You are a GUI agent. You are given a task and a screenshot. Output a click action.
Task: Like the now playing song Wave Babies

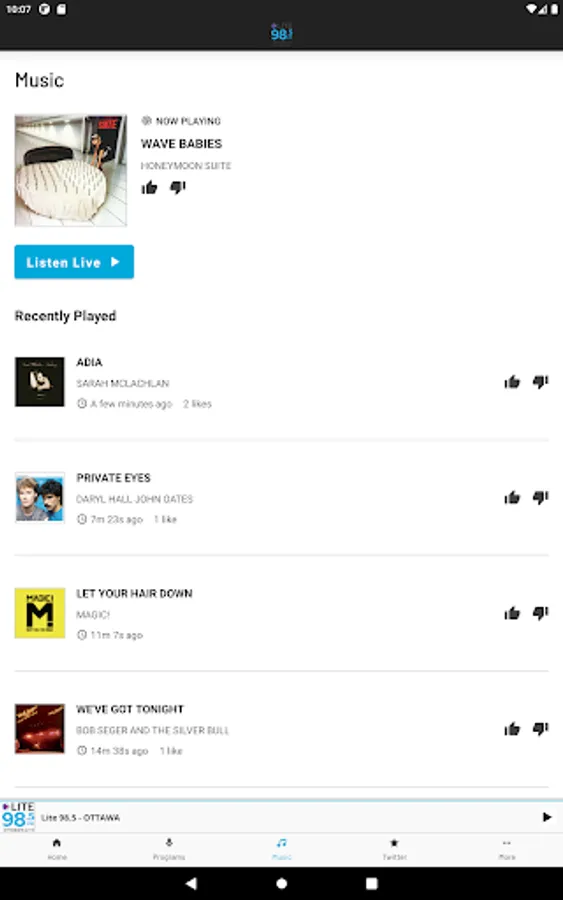149,187
